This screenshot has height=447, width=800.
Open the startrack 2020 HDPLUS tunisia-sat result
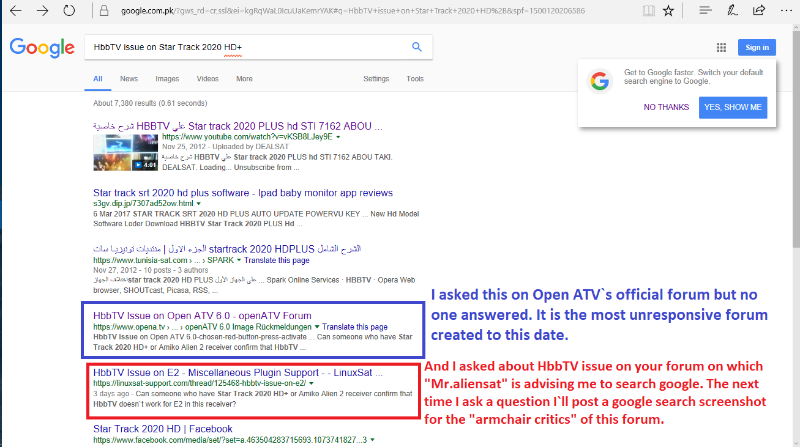tap(227, 249)
